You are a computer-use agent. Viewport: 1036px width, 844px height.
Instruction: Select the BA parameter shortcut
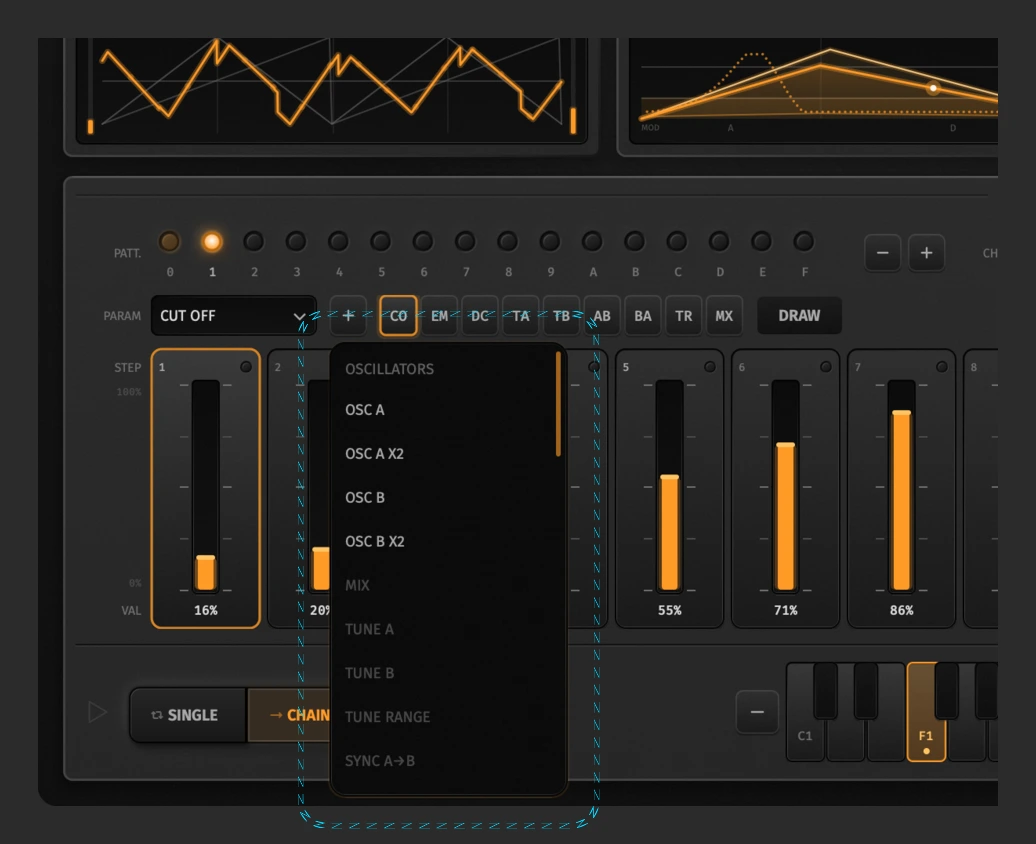pyautogui.click(x=643, y=315)
